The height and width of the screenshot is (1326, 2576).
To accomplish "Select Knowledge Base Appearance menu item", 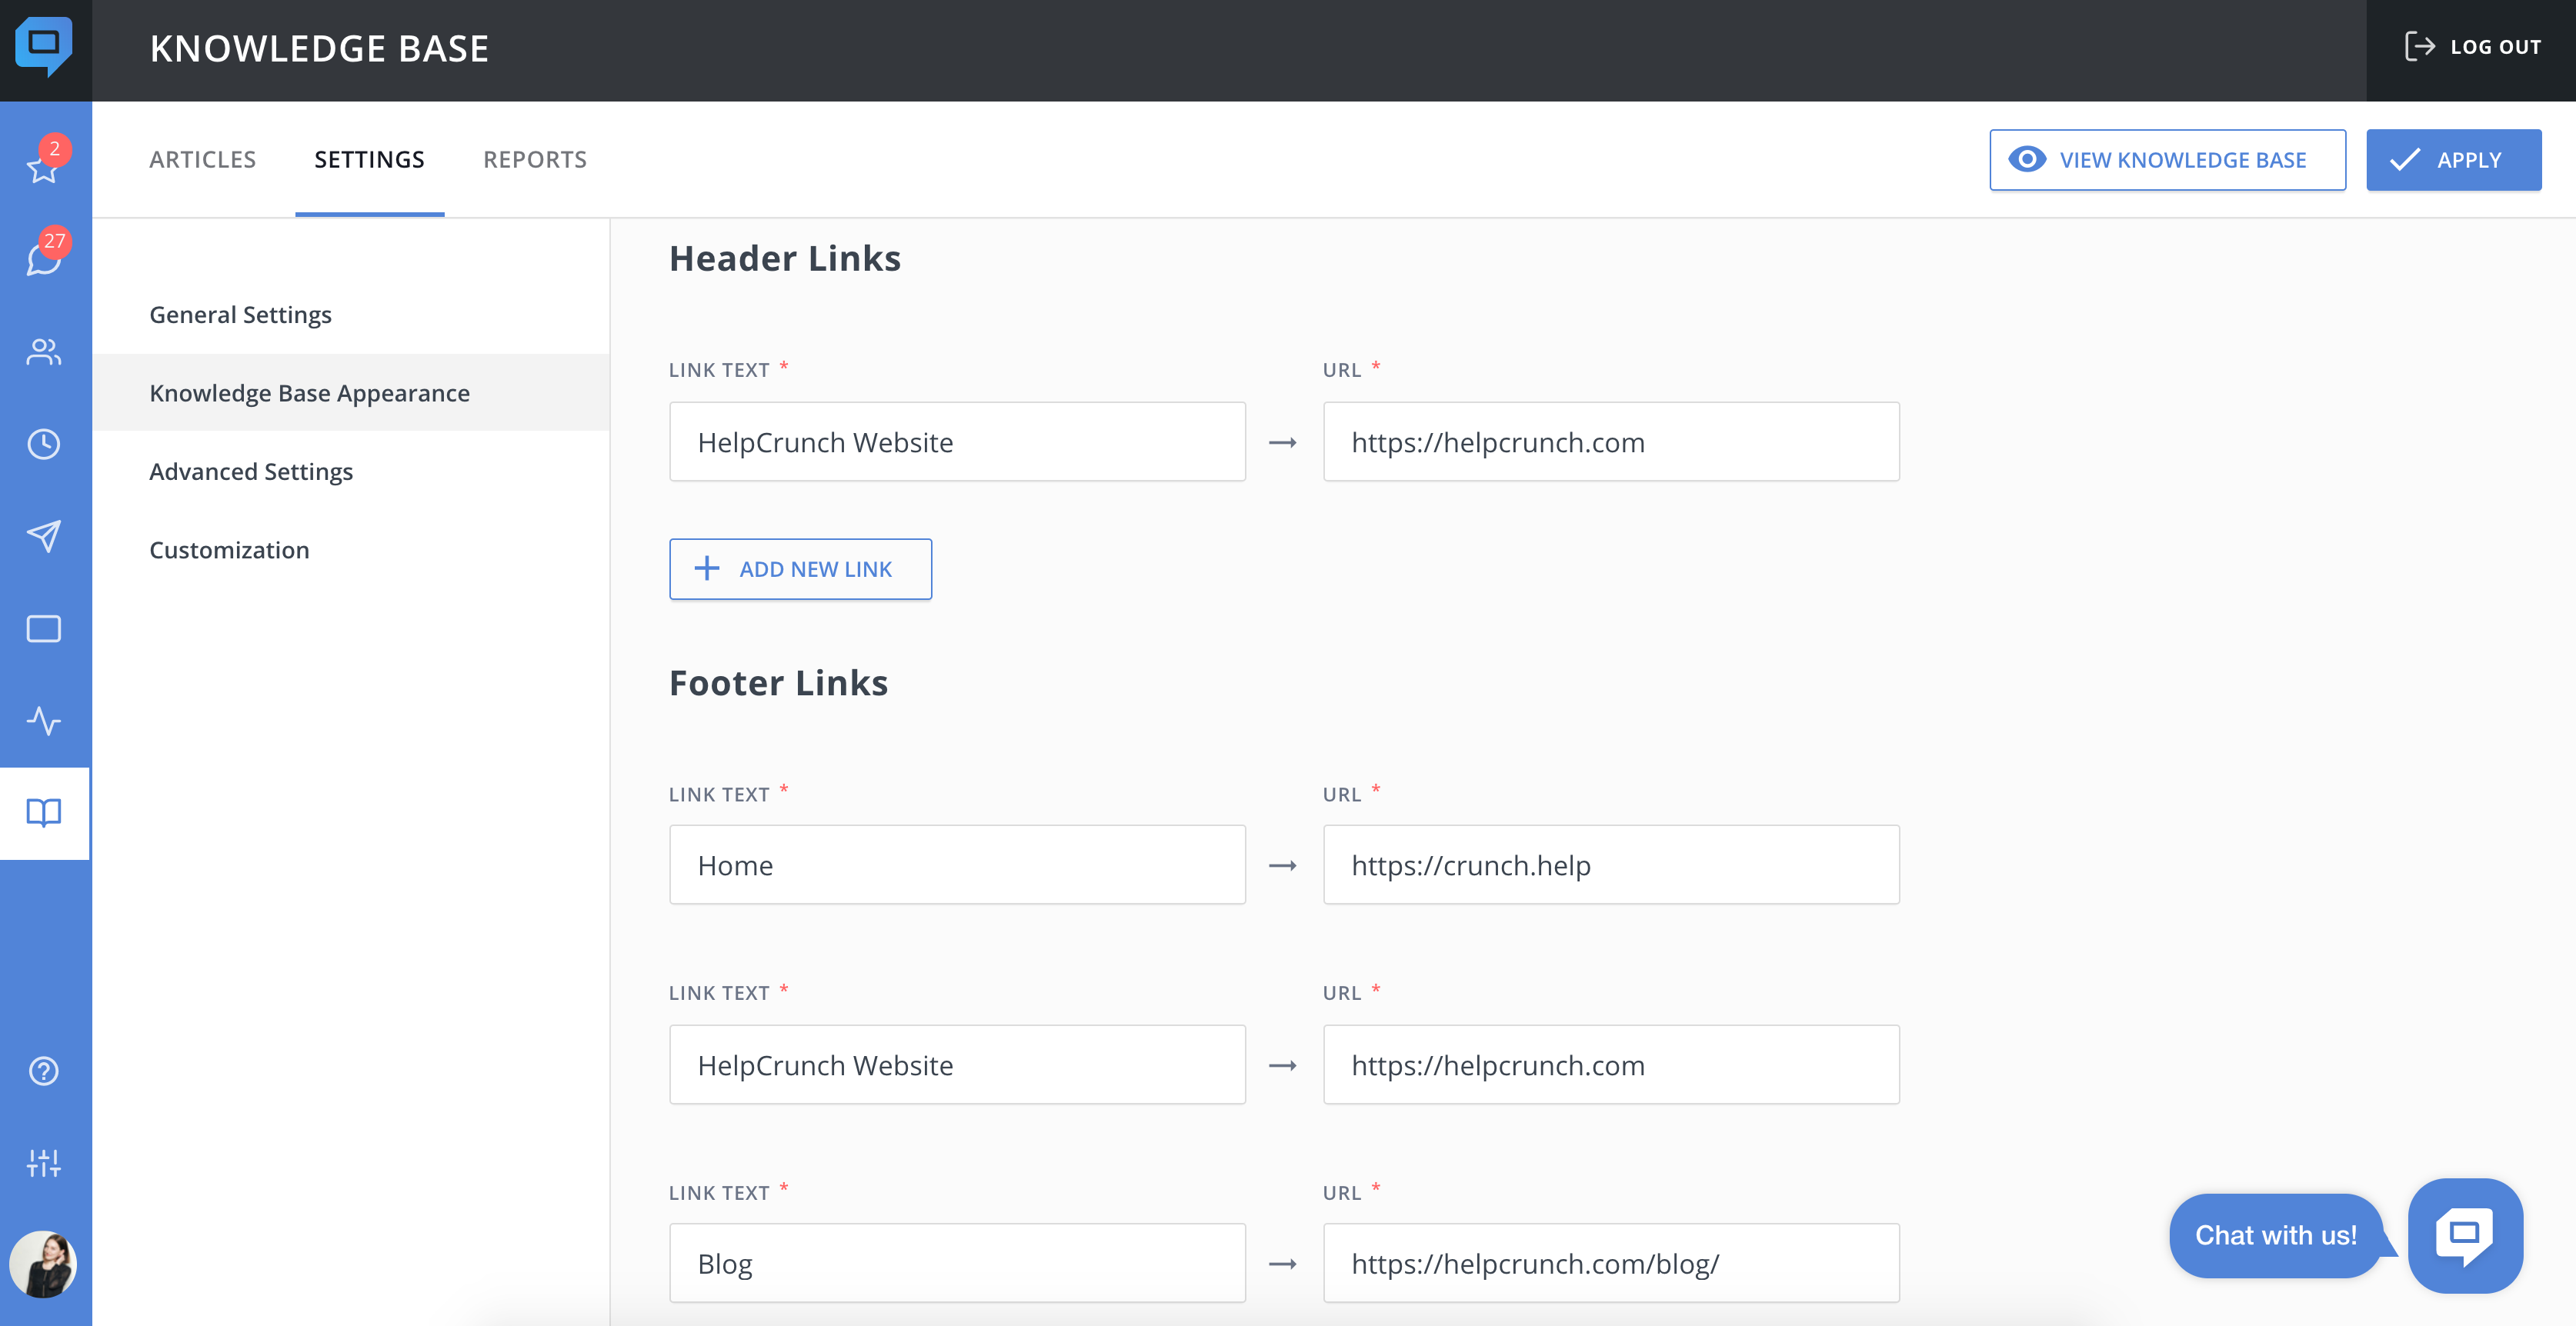I will pos(351,393).
